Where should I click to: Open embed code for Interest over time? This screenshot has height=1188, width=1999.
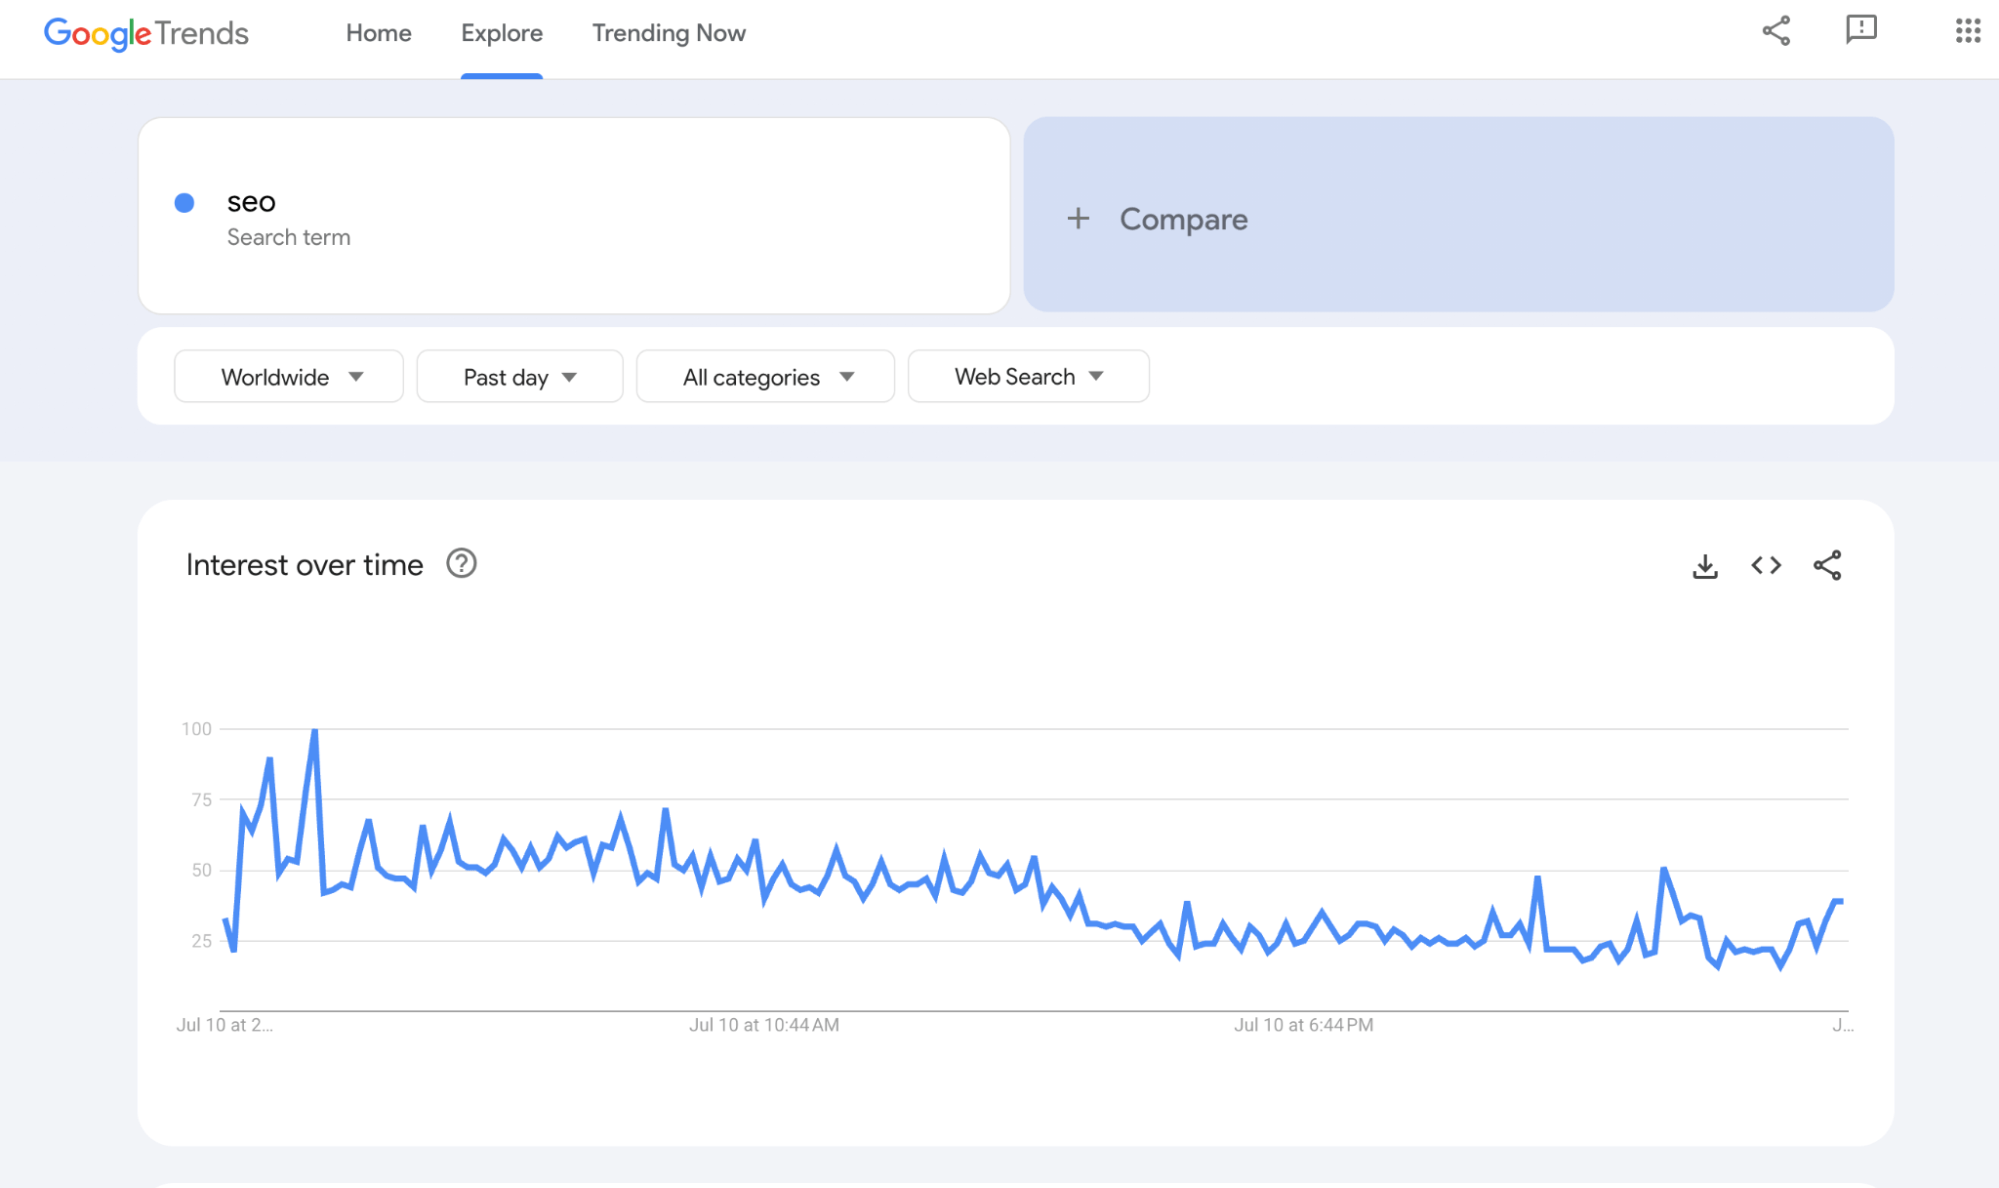[1766, 566]
